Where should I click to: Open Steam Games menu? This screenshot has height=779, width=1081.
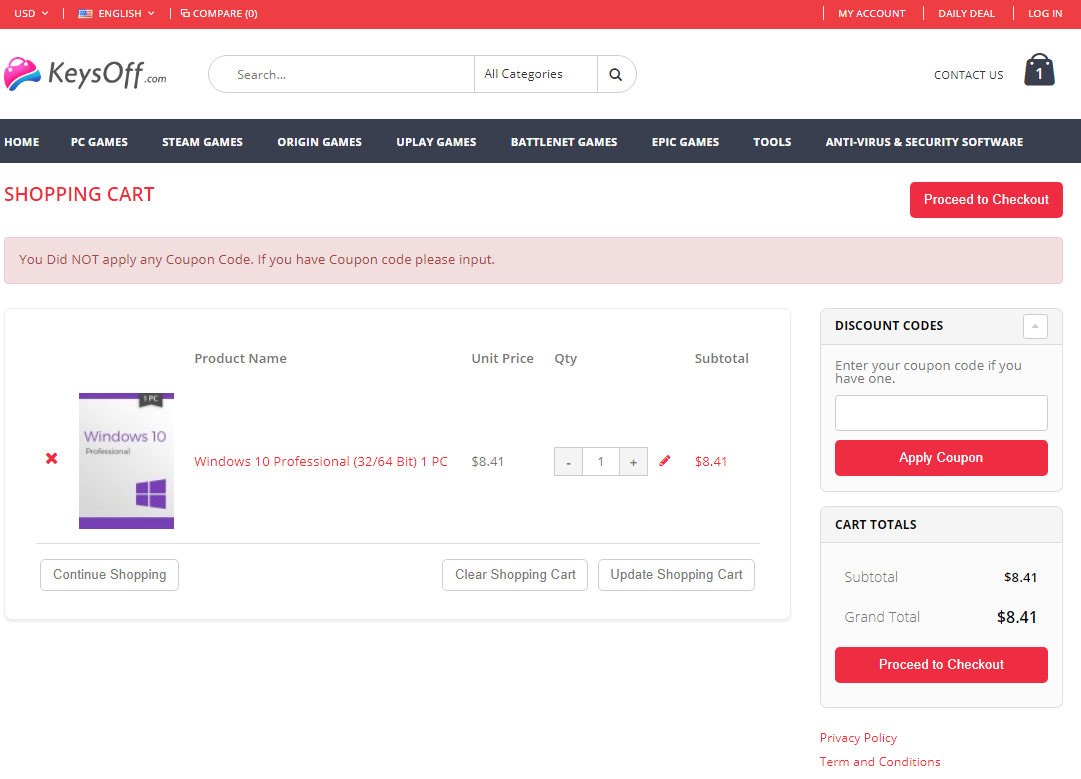(202, 142)
